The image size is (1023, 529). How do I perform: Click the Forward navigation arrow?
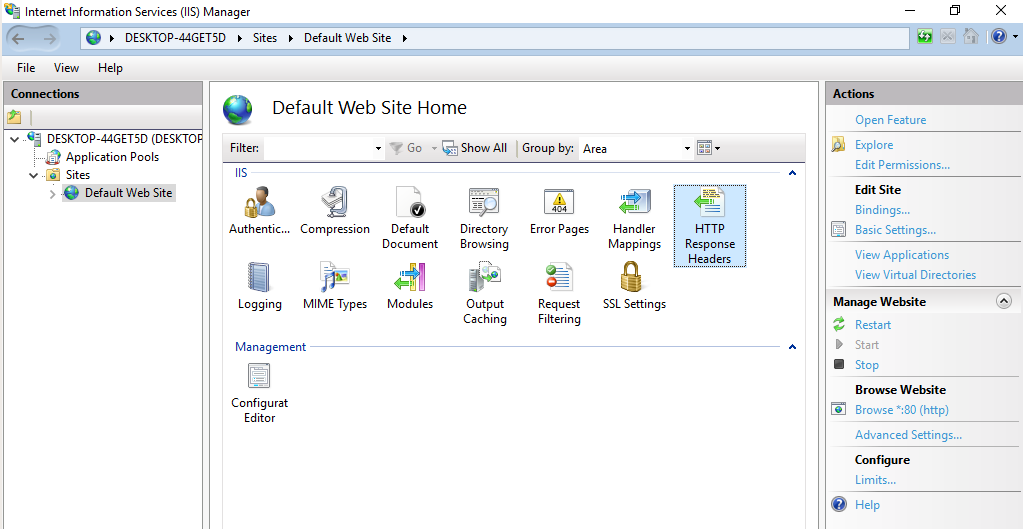coord(50,38)
